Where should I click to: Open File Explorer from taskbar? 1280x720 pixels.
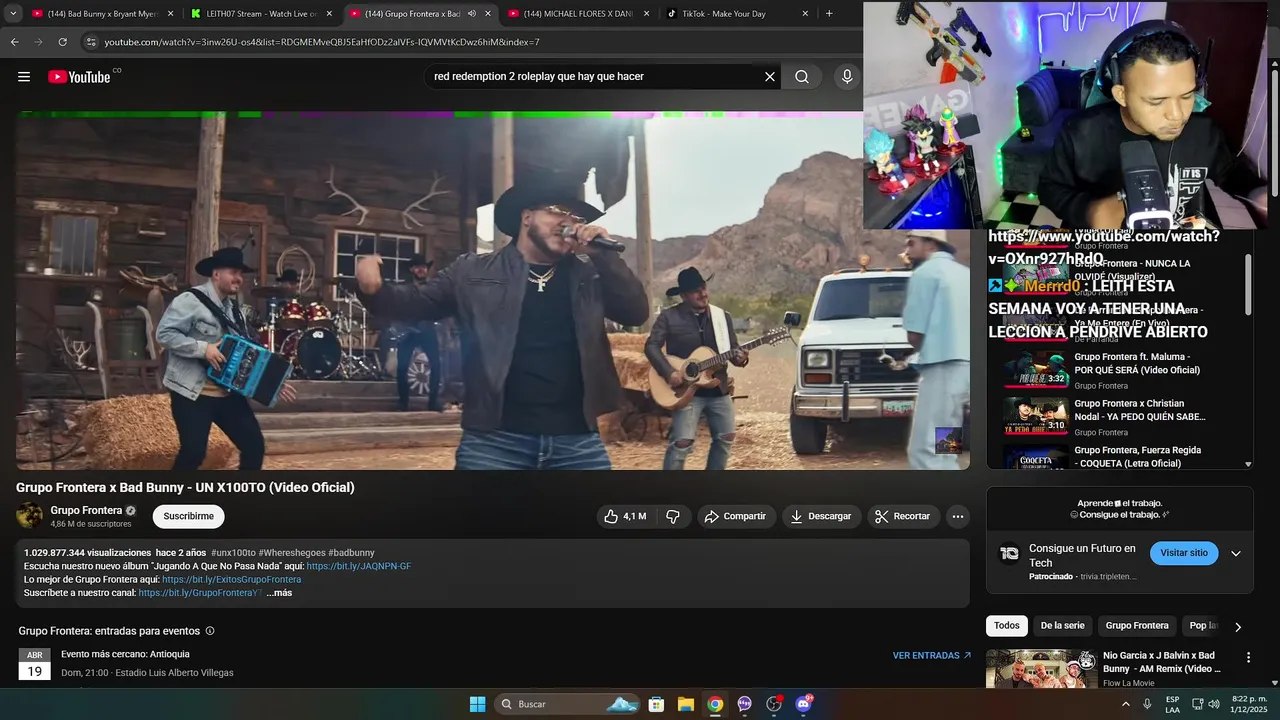pyautogui.click(x=686, y=704)
